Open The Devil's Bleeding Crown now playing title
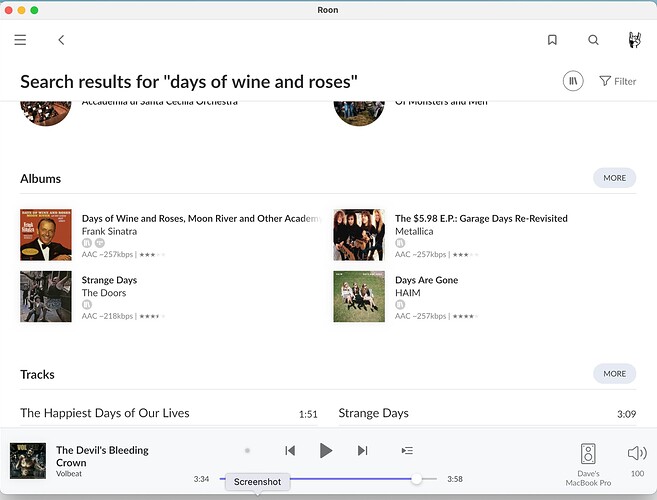This screenshot has width=657, height=500. 102,456
